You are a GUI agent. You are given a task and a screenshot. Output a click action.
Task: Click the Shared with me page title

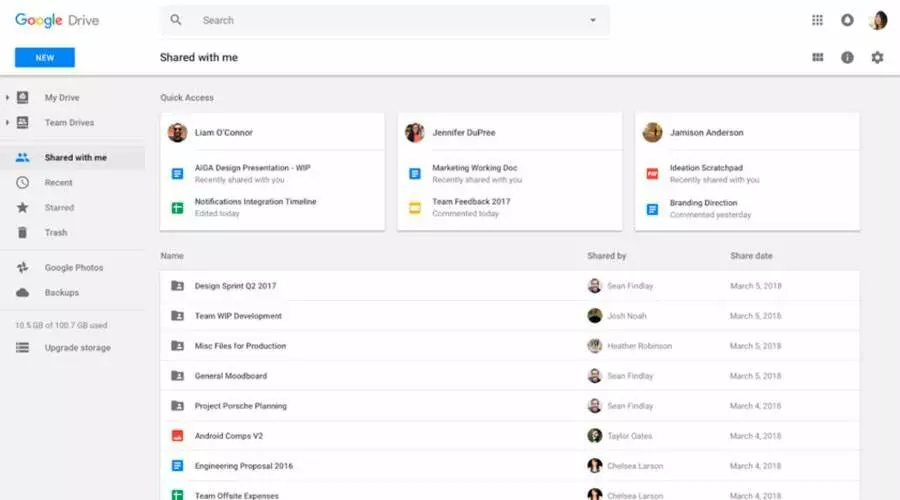(x=199, y=57)
